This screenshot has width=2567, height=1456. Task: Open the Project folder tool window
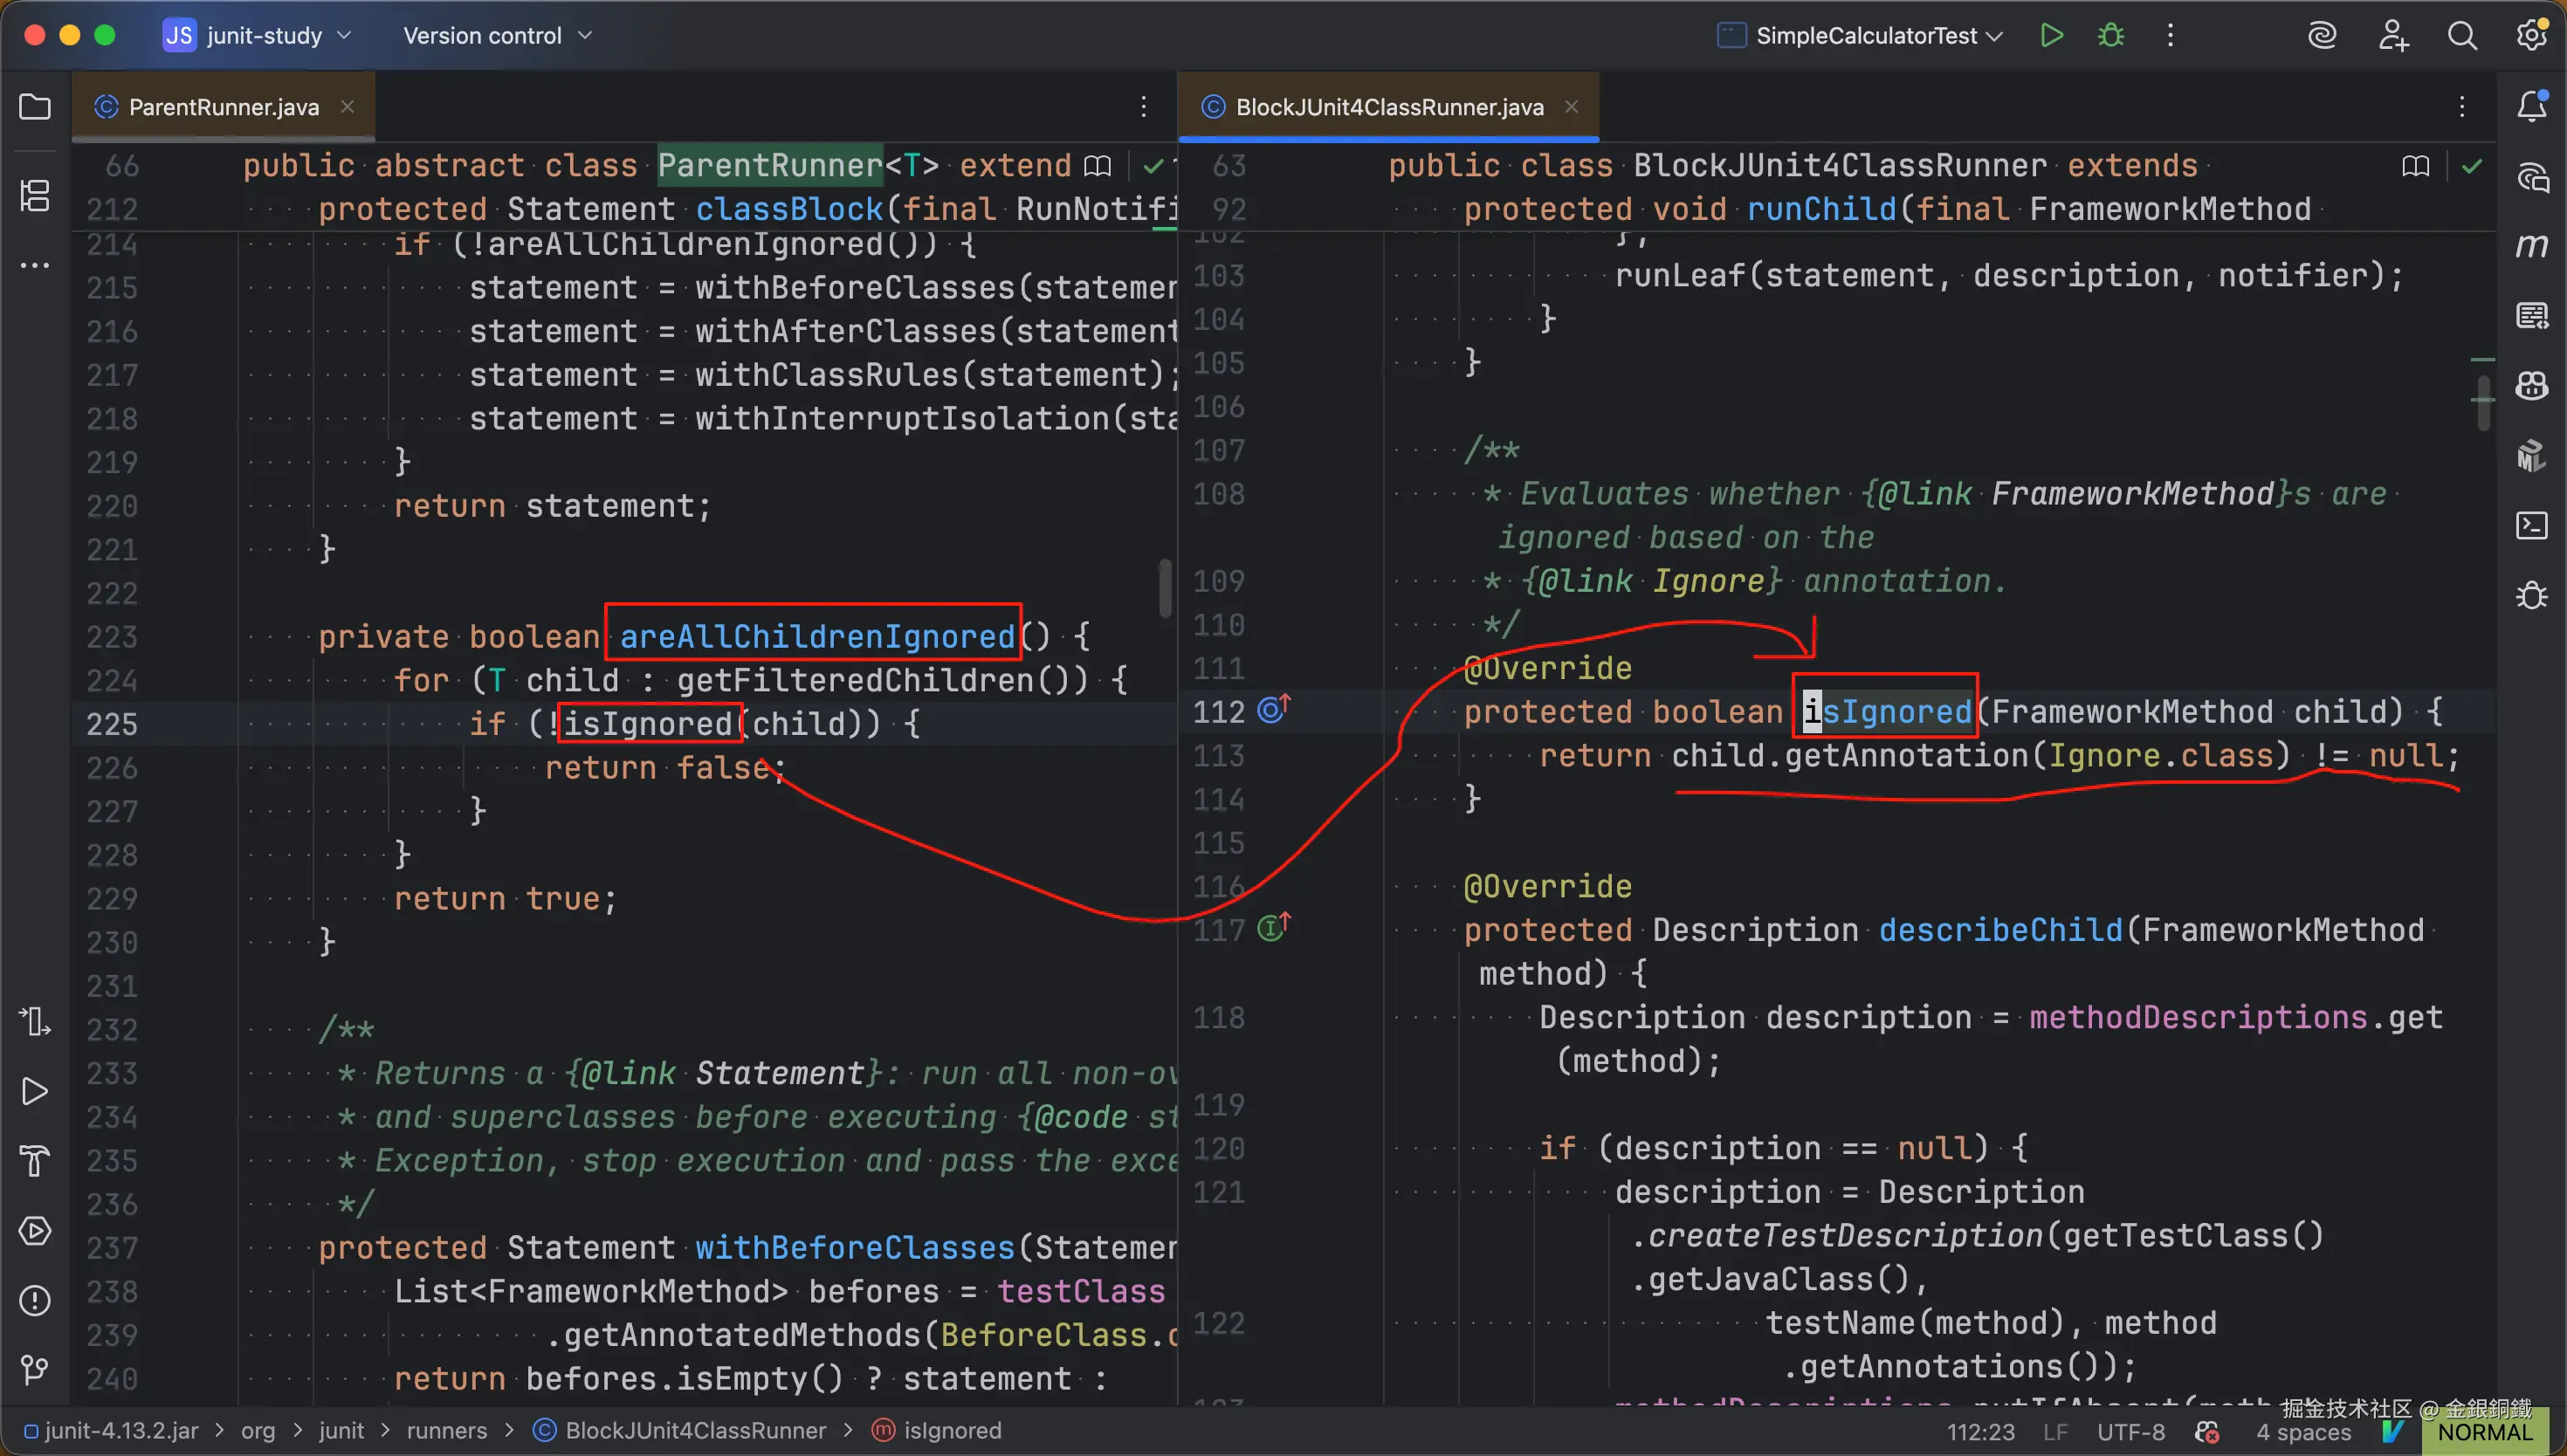35,107
